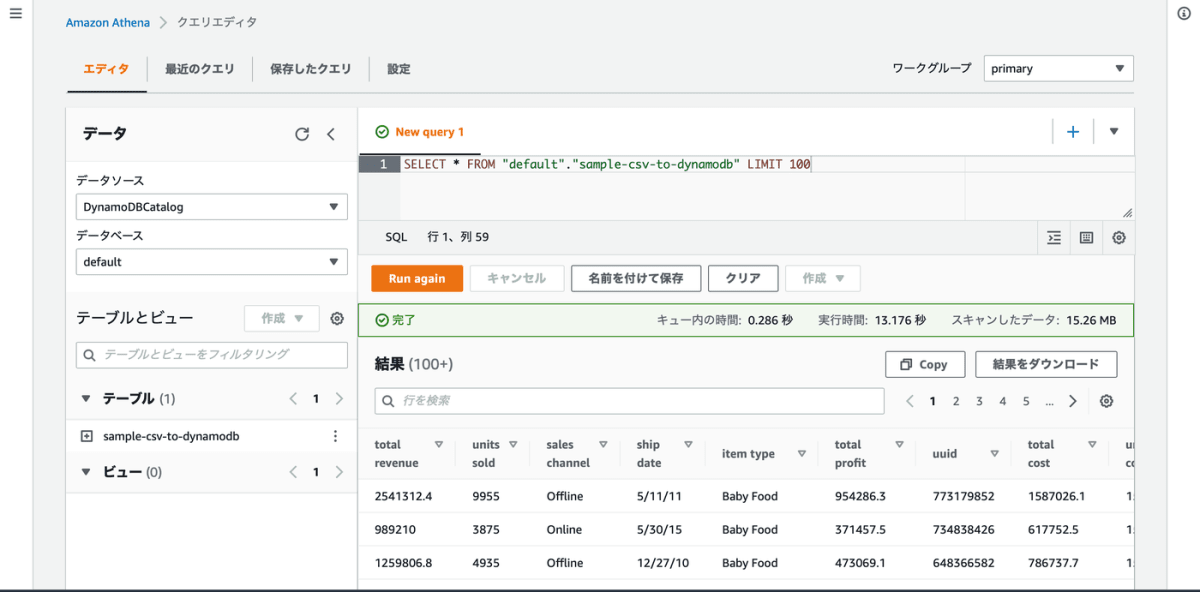Go to results page 5
1200x592 pixels.
[x=1026, y=401]
